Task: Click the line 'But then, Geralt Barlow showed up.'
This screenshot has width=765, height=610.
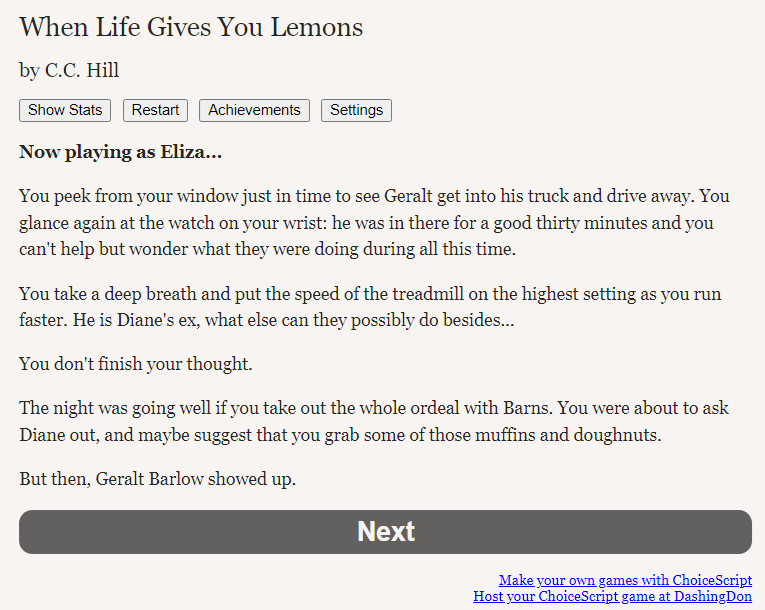Action: point(158,479)
